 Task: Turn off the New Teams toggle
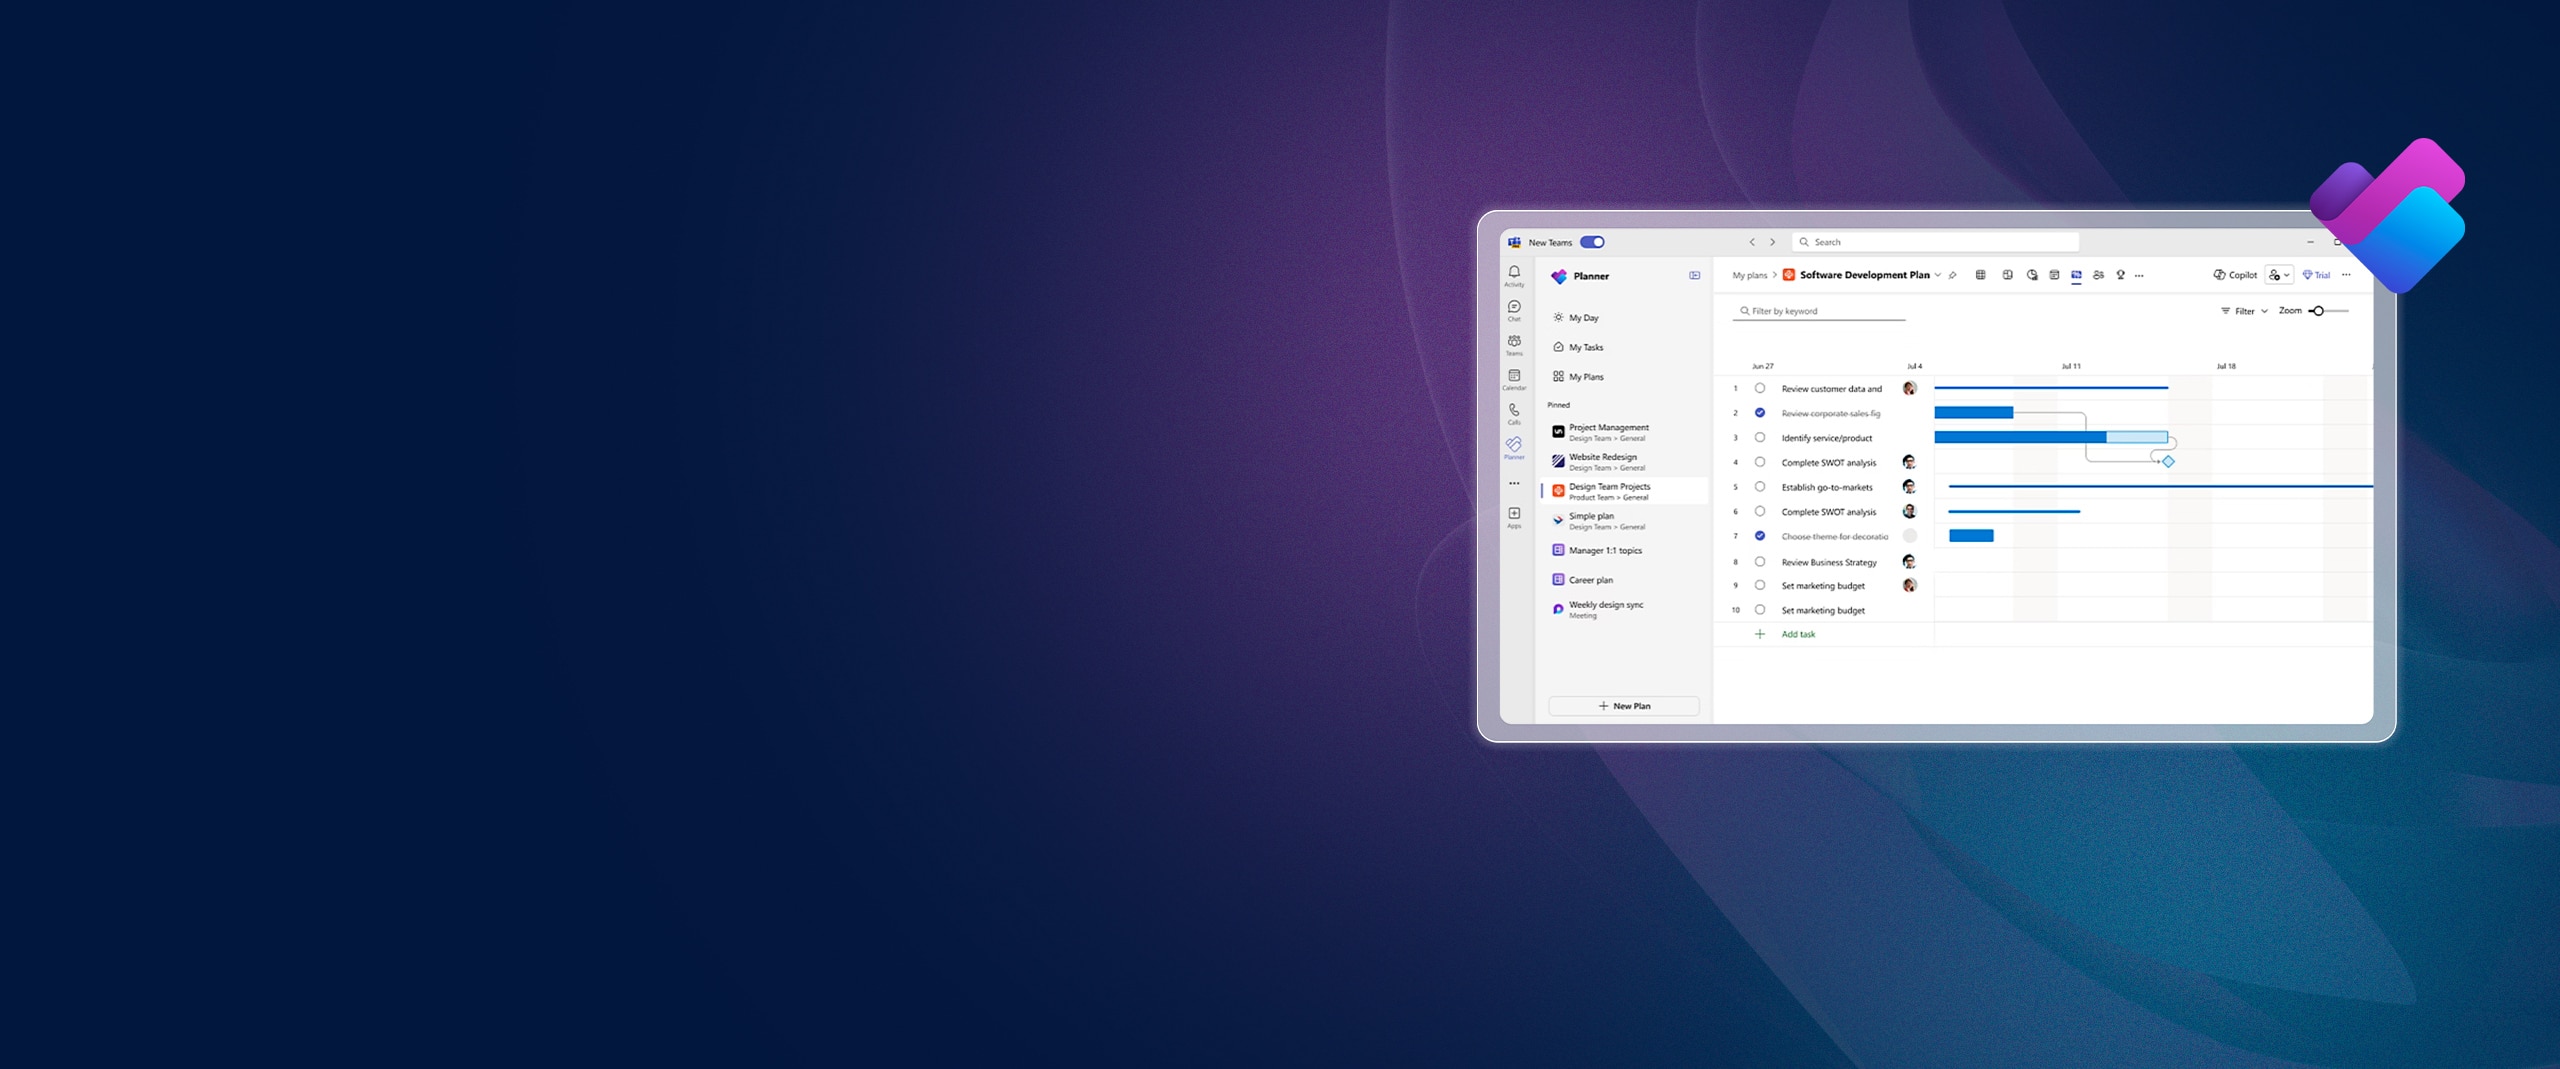[x=1592, y=242]
